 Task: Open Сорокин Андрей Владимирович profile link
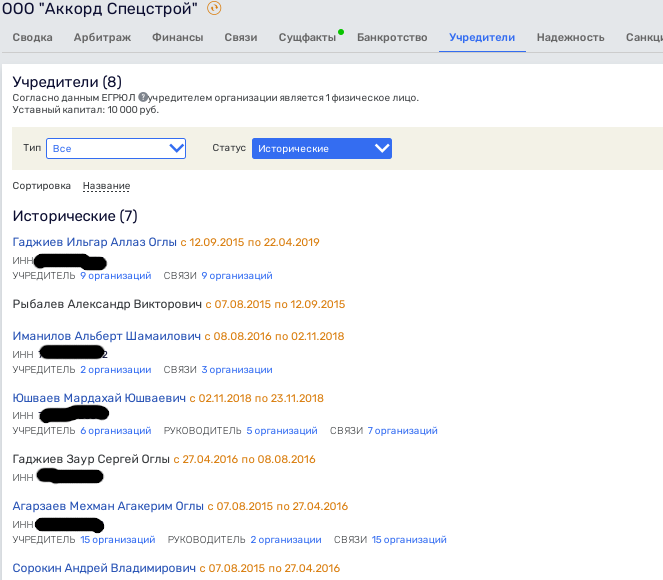pos(104,568)
